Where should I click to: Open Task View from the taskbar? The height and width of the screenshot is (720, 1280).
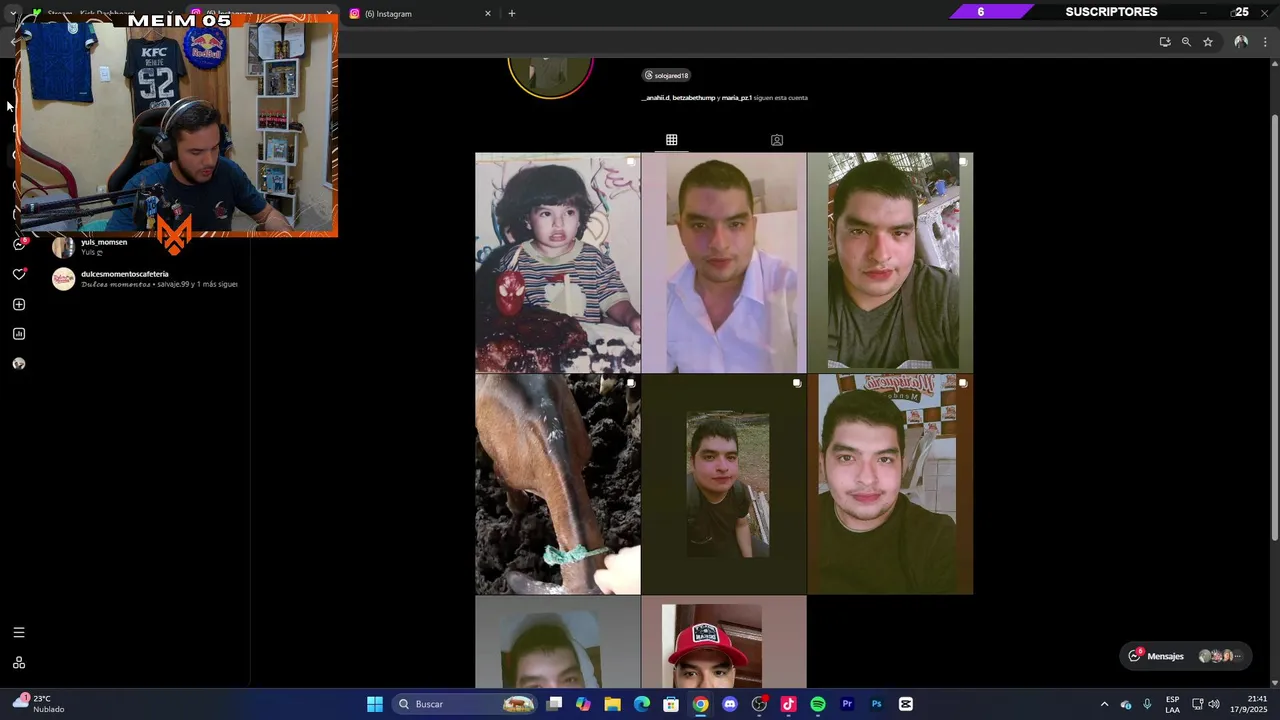[x=555, y=704]
